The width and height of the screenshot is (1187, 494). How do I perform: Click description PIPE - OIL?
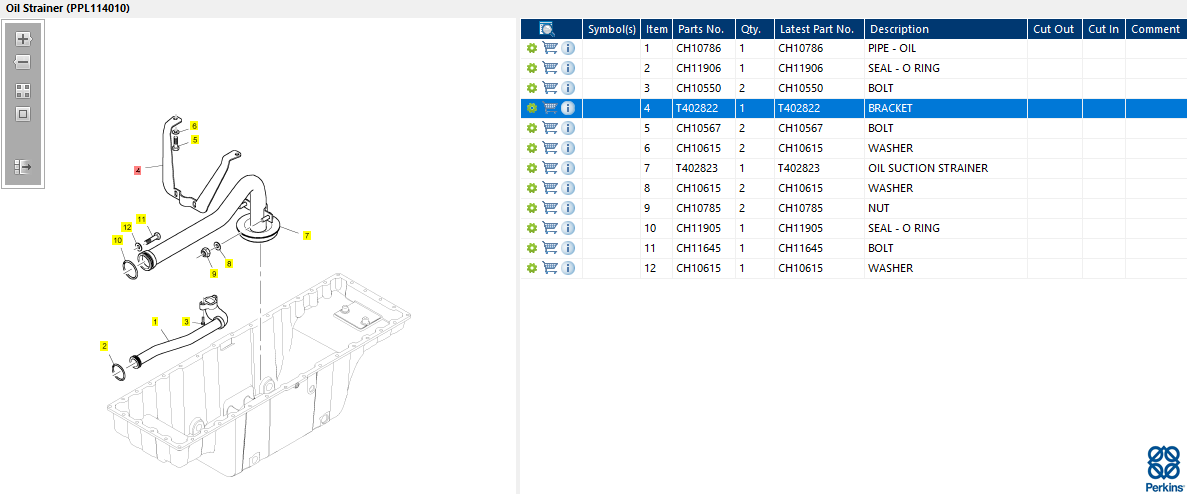(893, 48)
